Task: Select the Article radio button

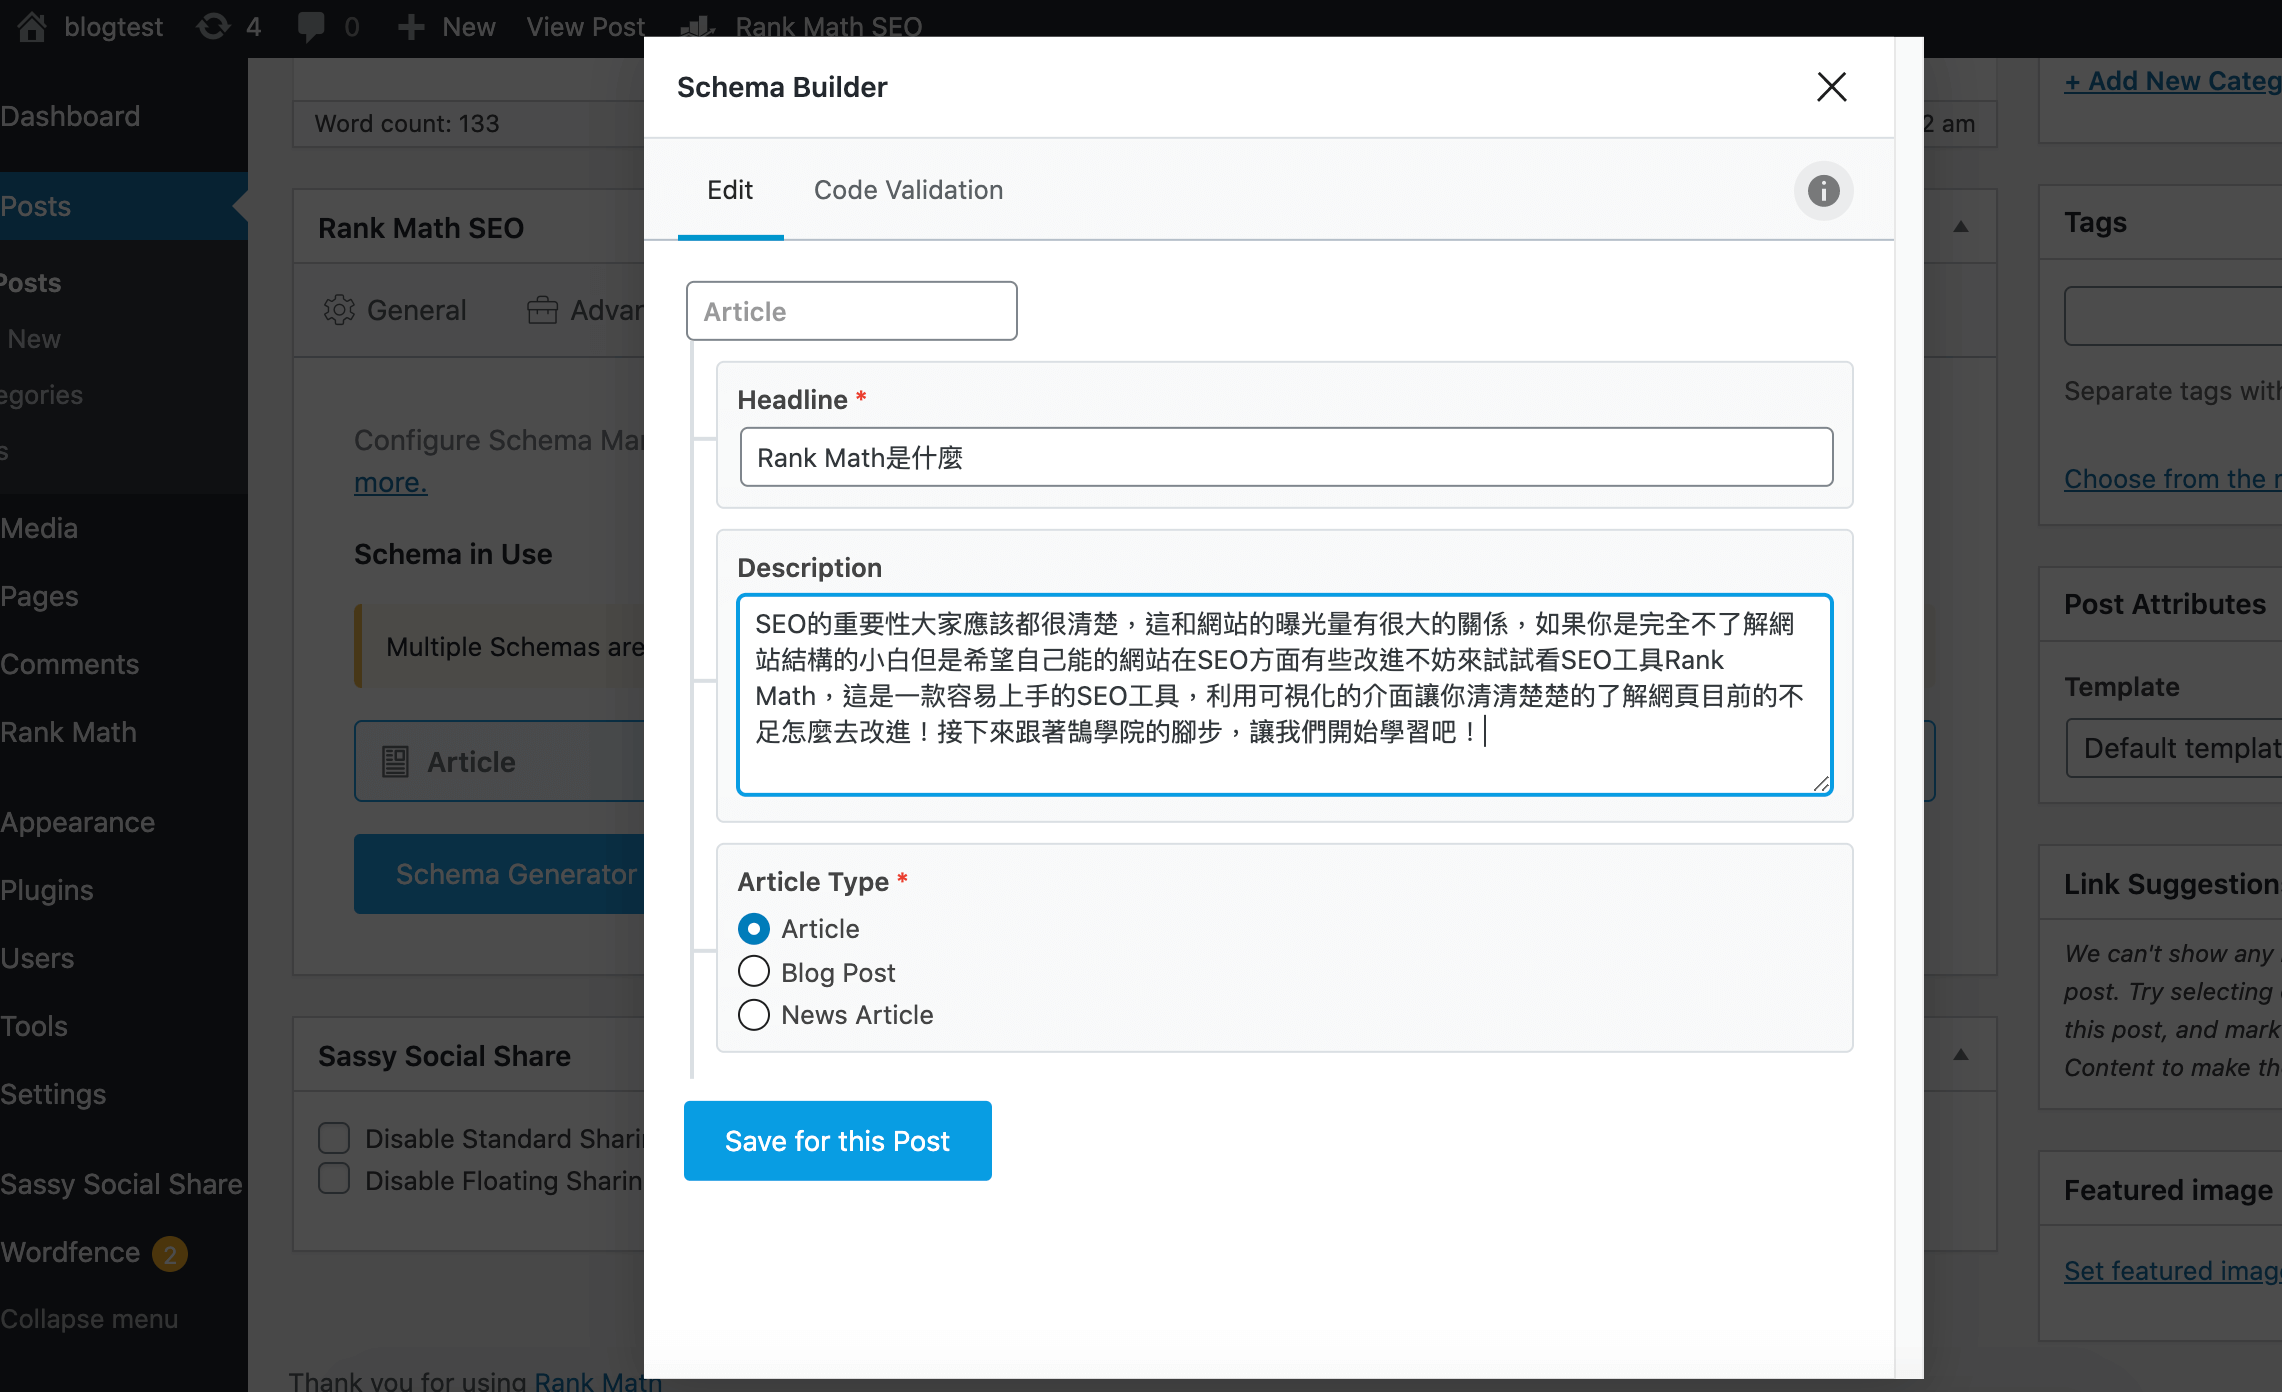Action: [753, 927]
